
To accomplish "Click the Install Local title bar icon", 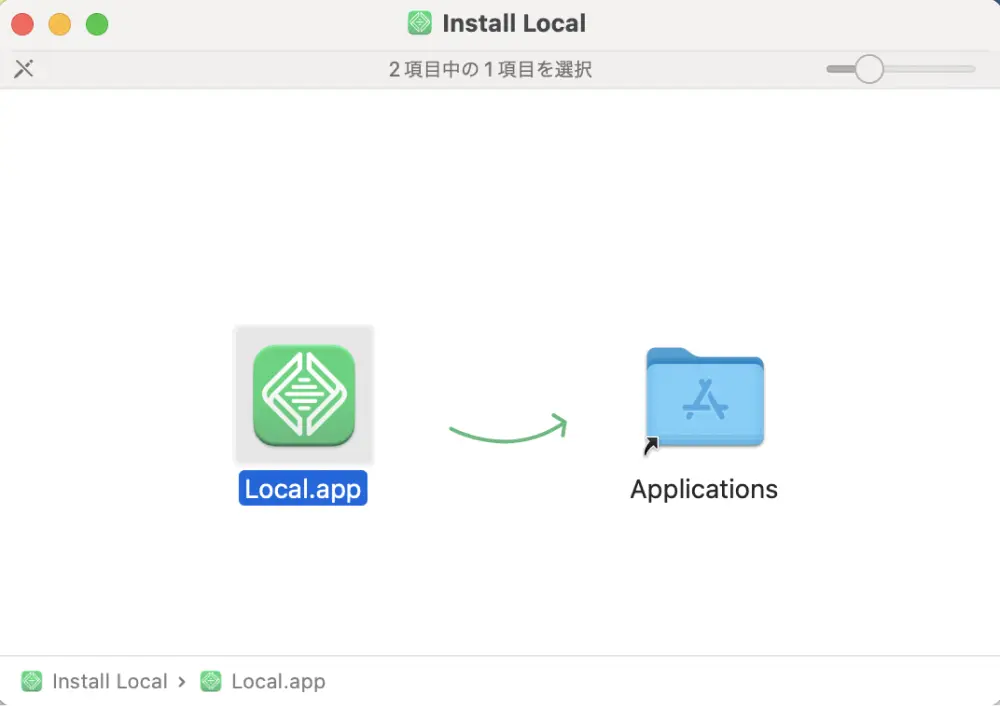I will 420,23.
